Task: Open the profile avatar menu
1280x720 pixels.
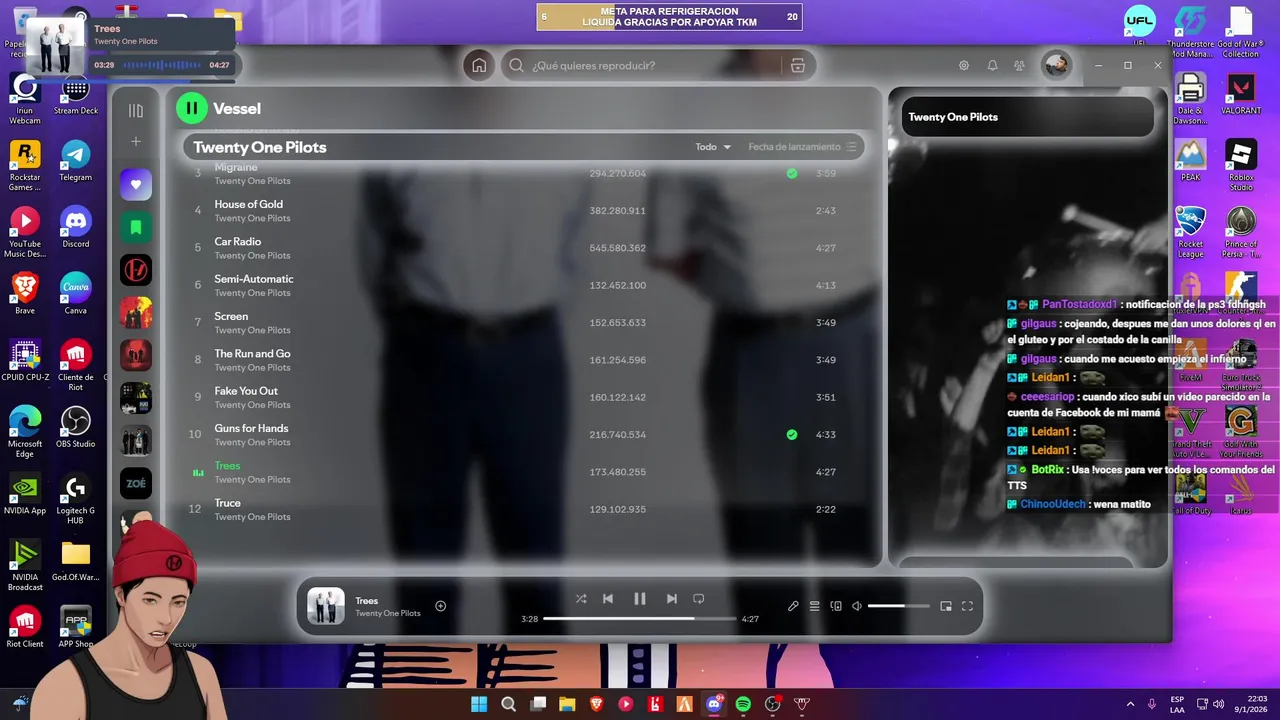Action: (1056, 65)
